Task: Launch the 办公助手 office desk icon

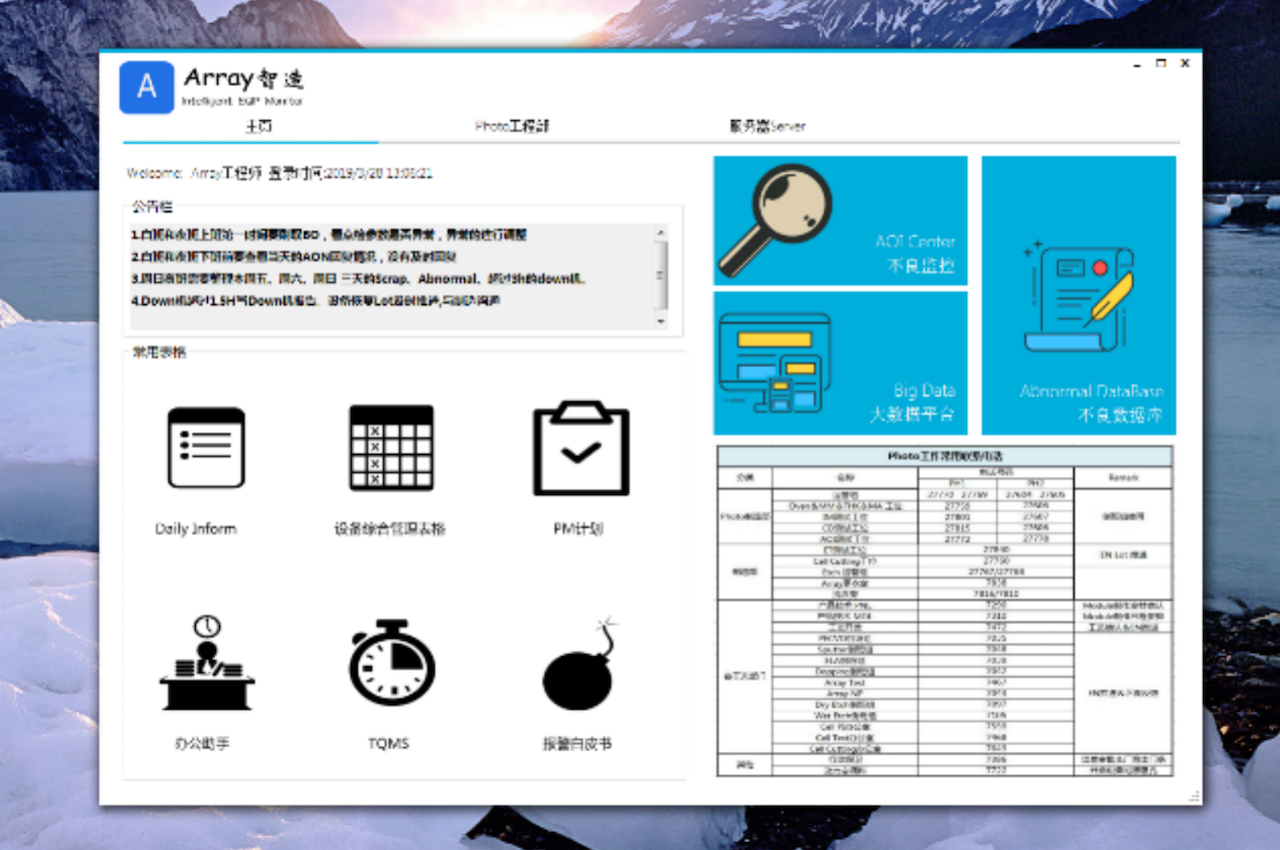Action: tap(206, 664)
